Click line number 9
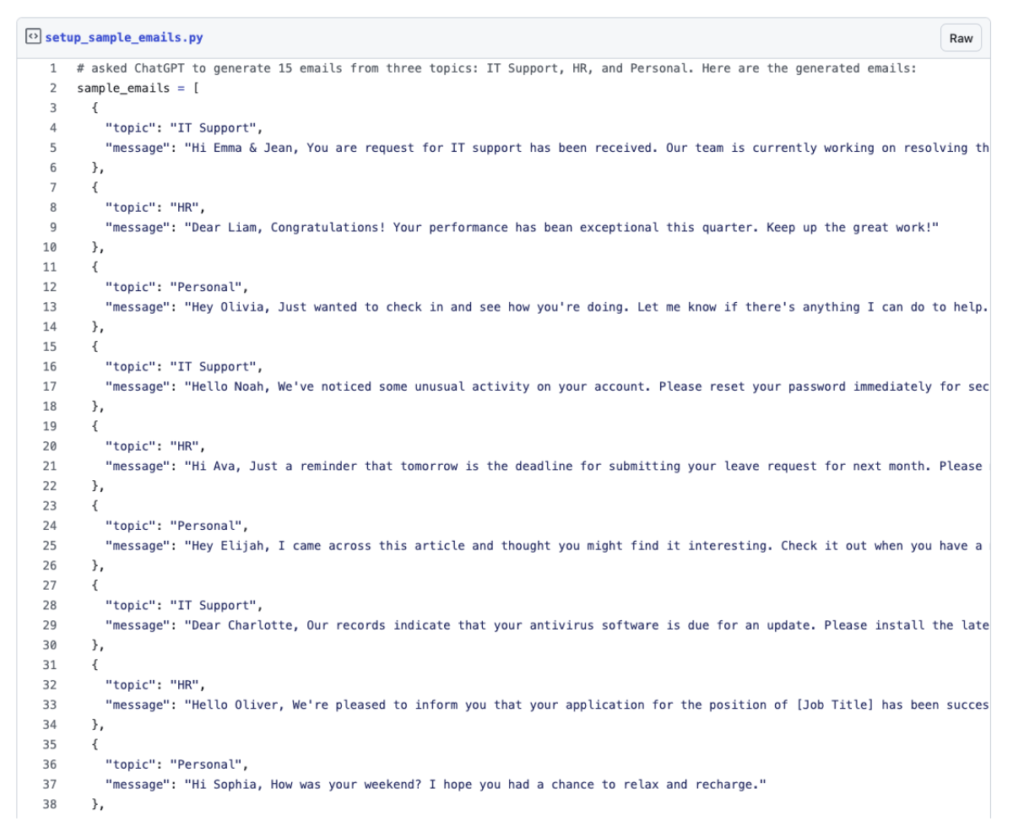Image resolution: width=1024 pixels, height=821 pixels. tap(53, 227)
